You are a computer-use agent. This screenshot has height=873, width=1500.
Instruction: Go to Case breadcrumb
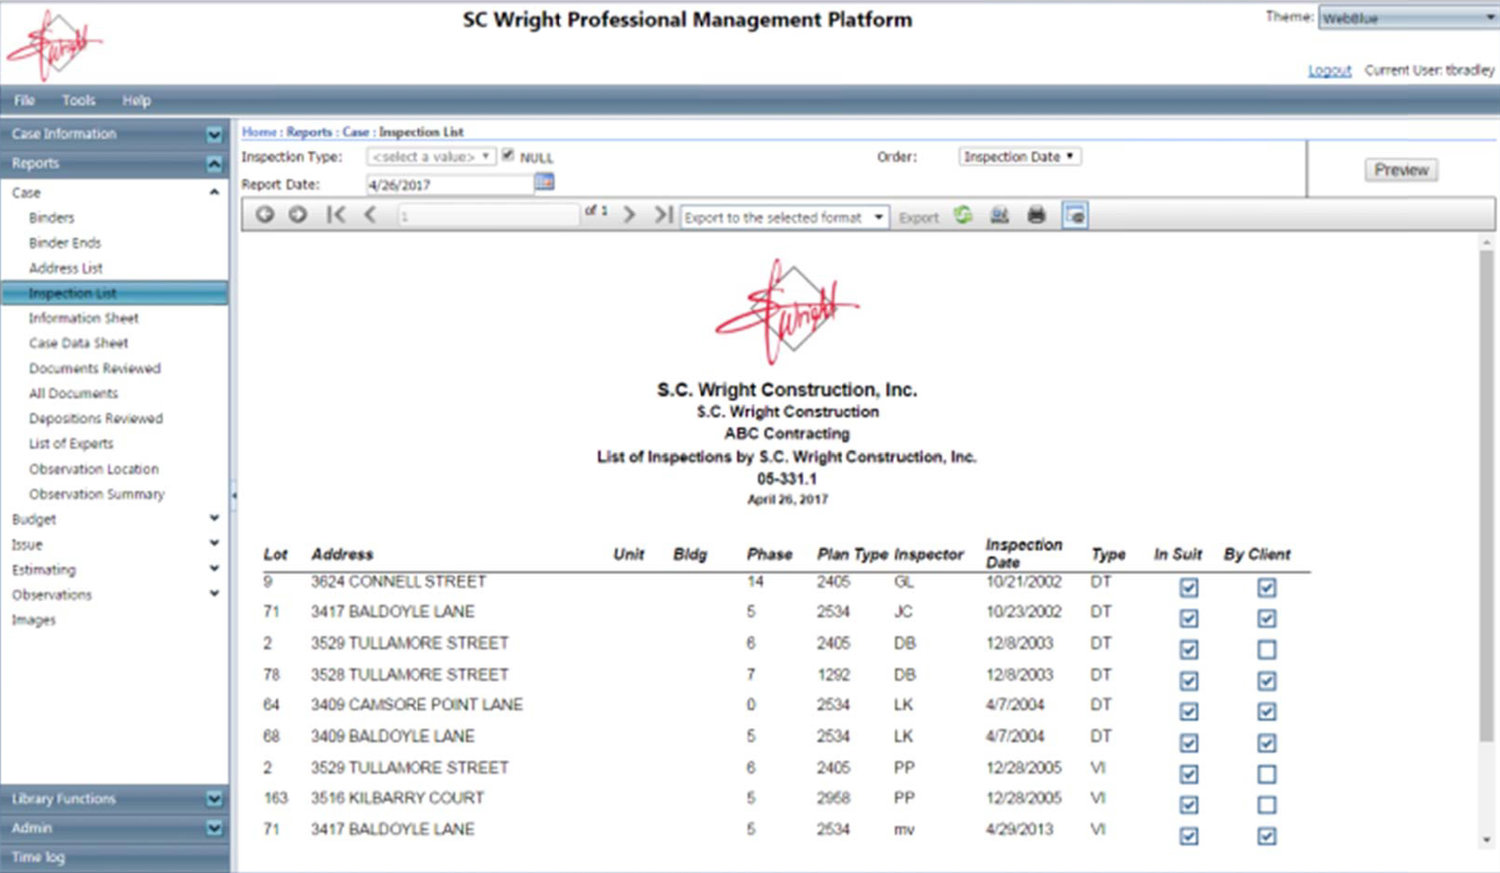(x=356, y=131)
